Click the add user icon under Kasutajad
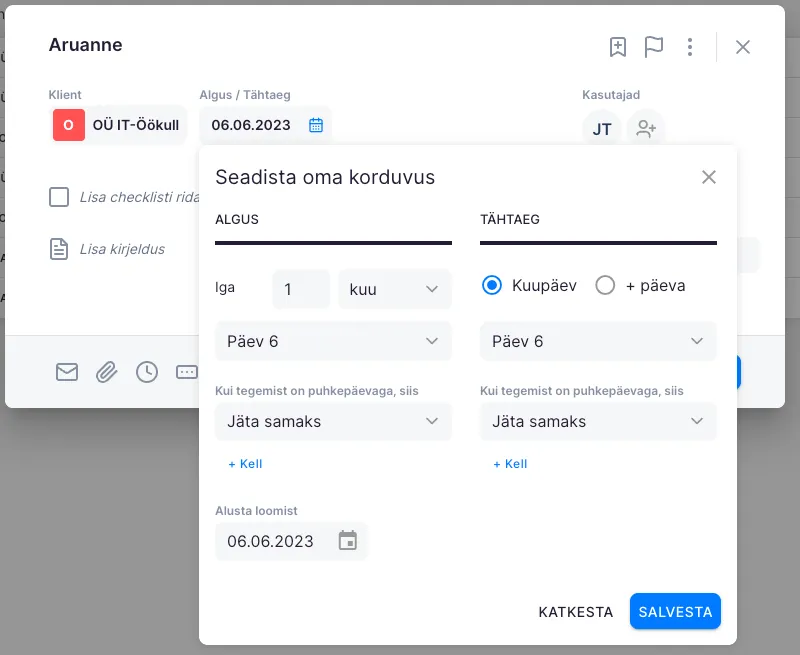This screenshot has width=800, height=655. [646, 129]
